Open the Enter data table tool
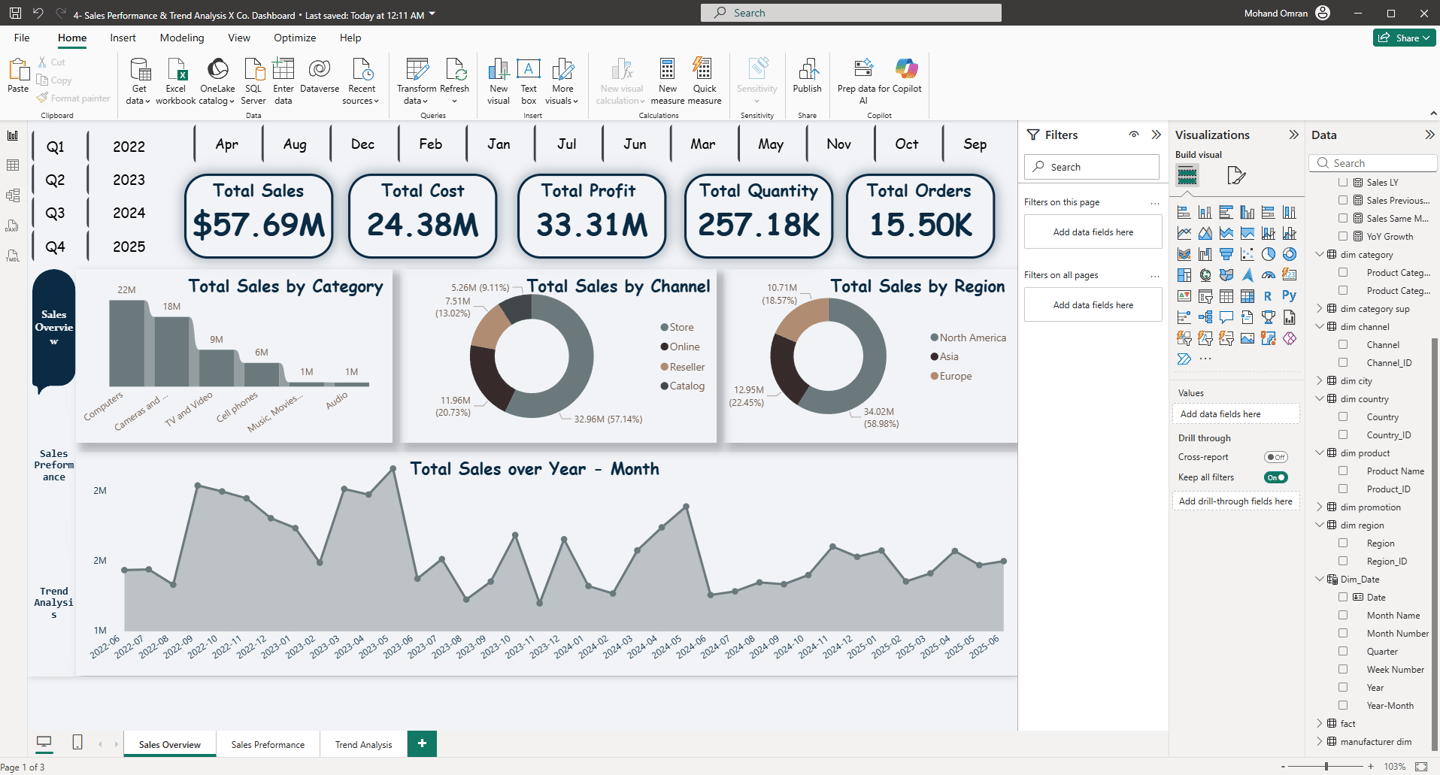Screen dimensions: 1440x775 pyautogui.click(x=284, y=81)
